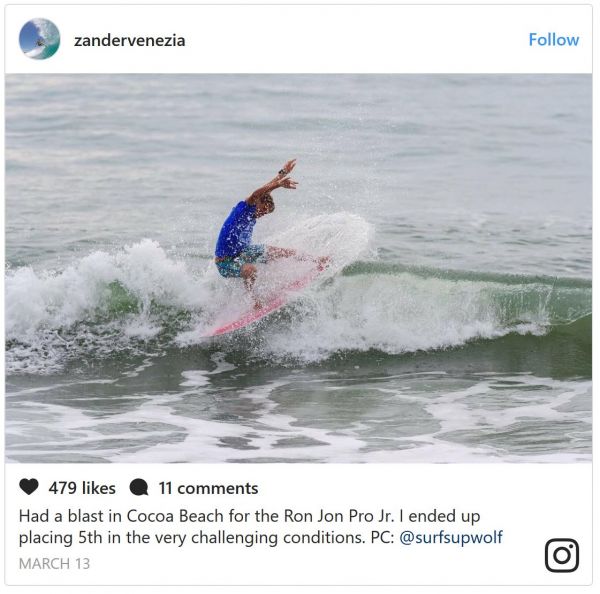Screen dimensions: 600x594
Task: Visit the @surfsupwolf mention link
Action: [x=451, y=538]
